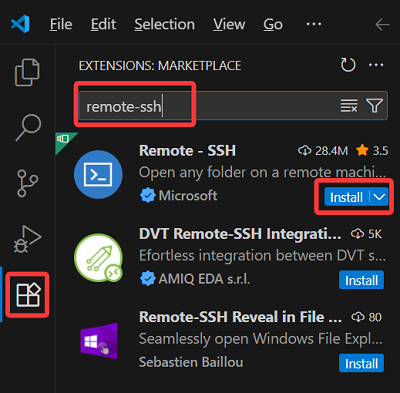Screen dimensions: 400x393
Task: Open marketplace Views and More Actions ellipsis
Action: pos(376,65)
